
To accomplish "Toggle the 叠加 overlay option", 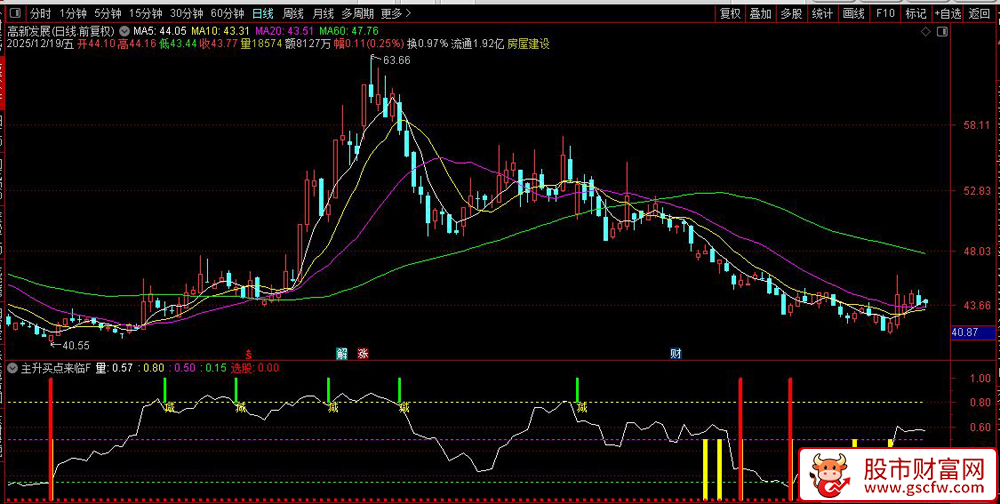I will pos(760,14).
